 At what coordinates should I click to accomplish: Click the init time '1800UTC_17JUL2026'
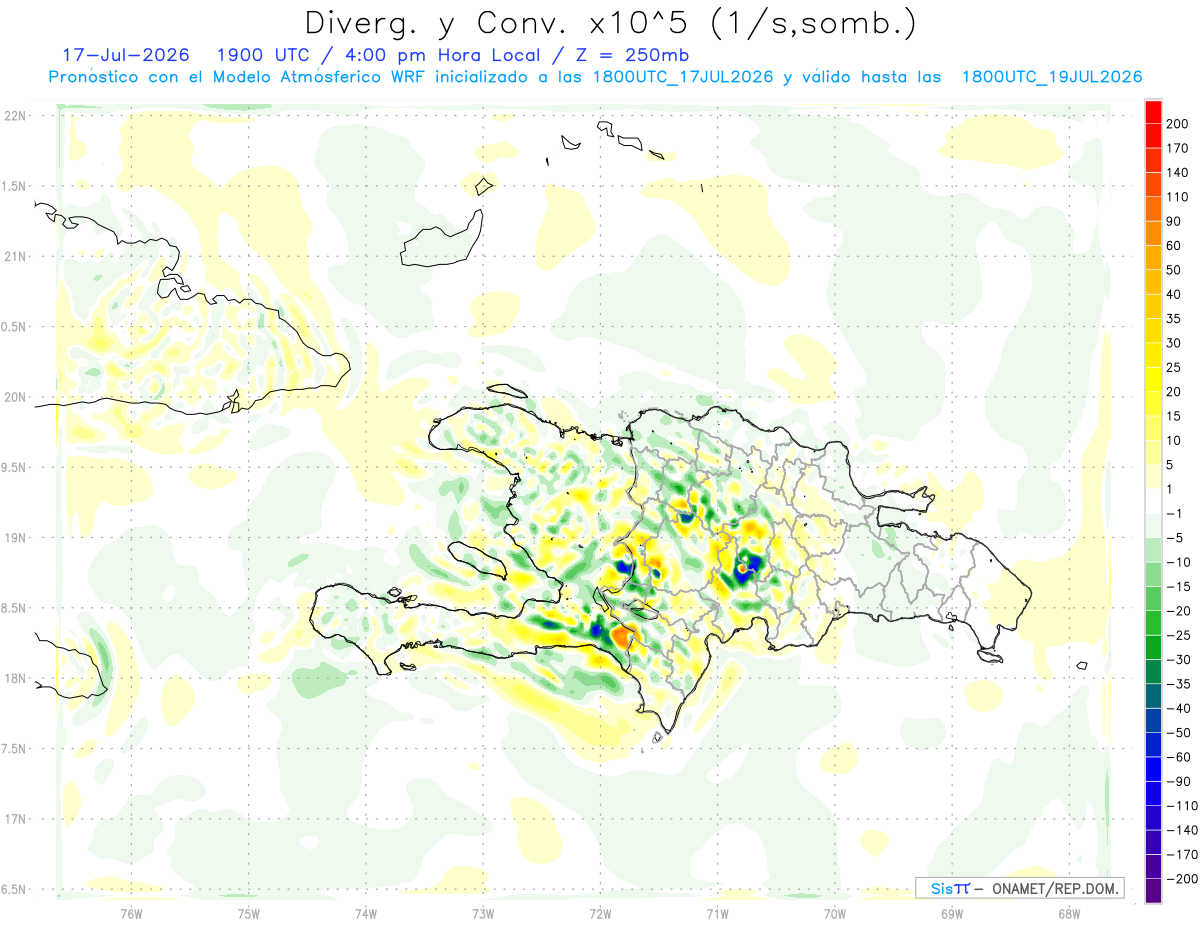point(682,77)
